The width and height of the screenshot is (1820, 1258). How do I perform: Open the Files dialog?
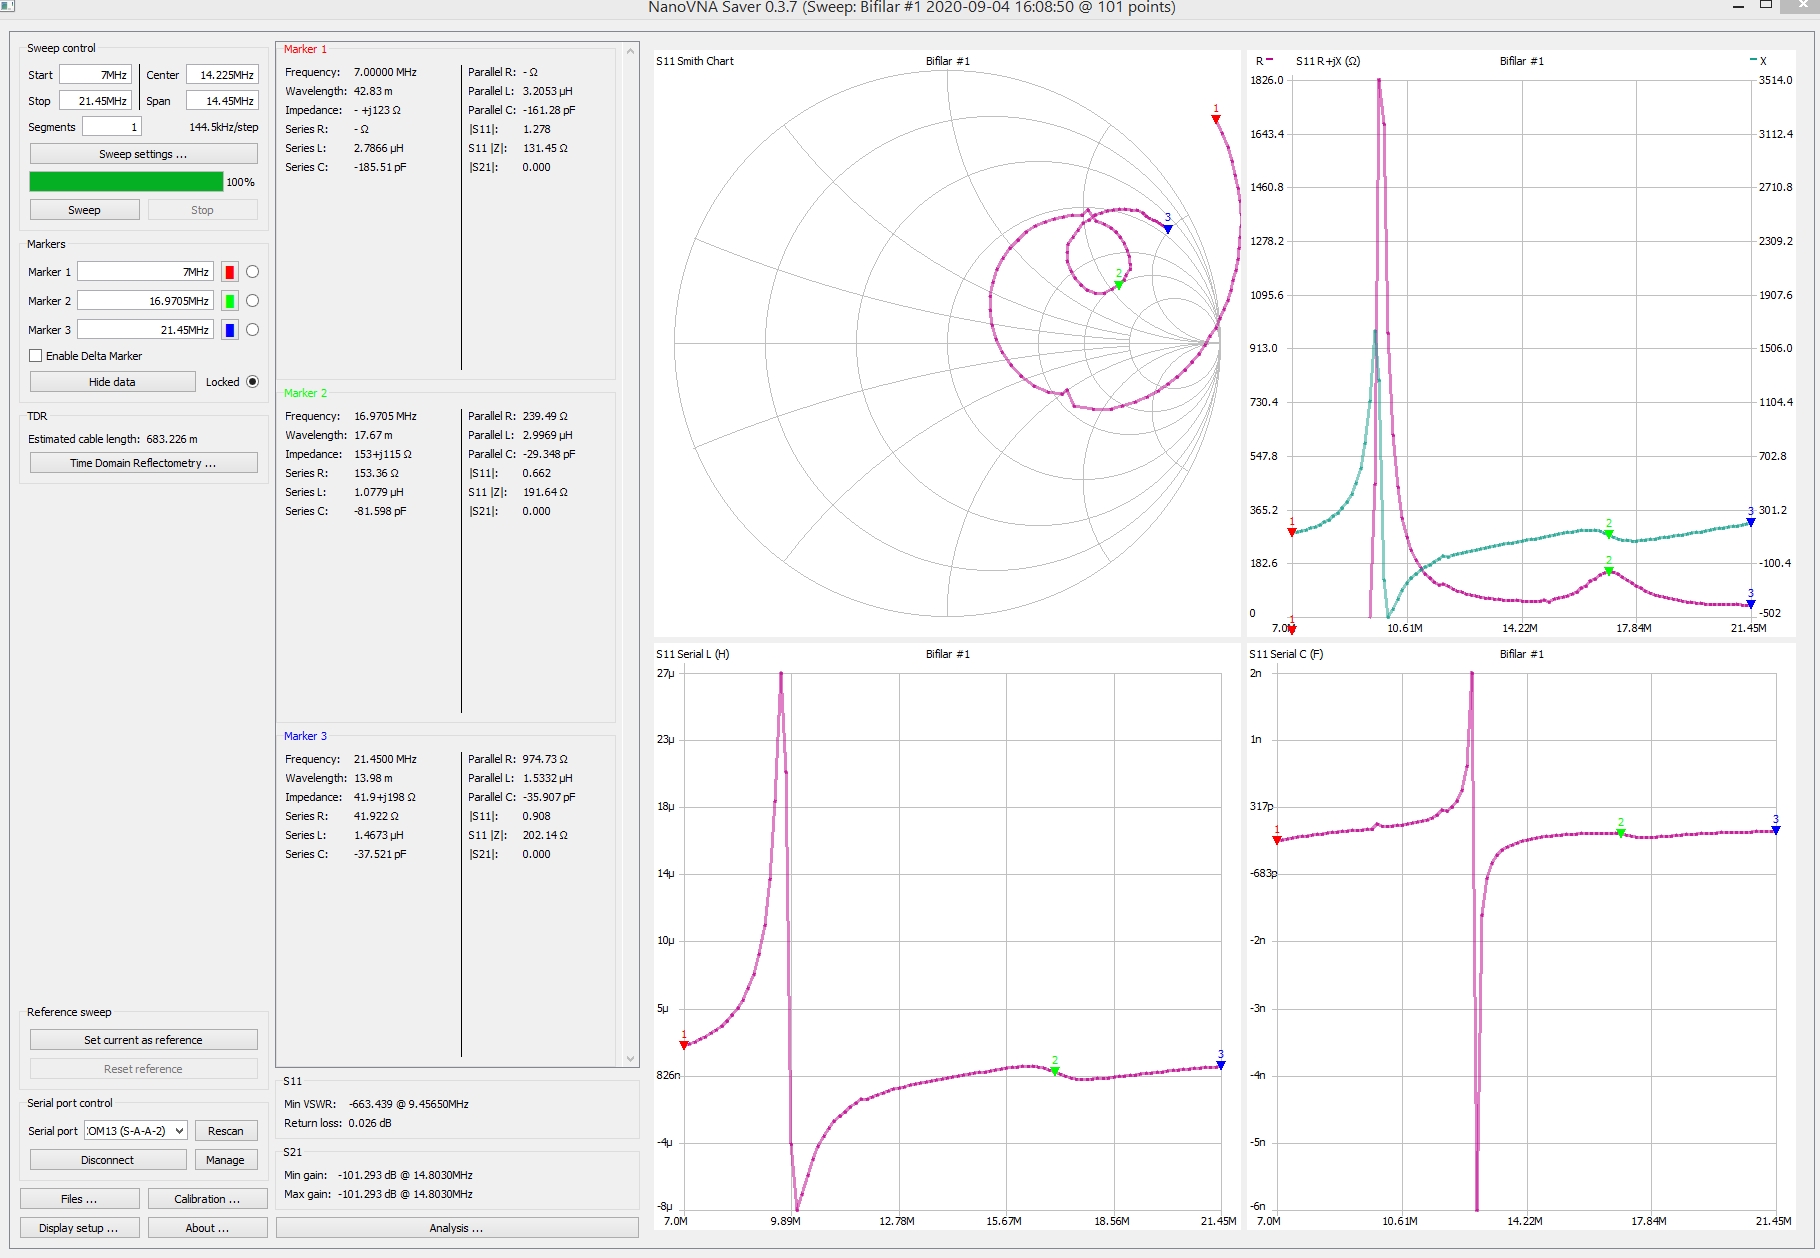(x=80, y=1199)
